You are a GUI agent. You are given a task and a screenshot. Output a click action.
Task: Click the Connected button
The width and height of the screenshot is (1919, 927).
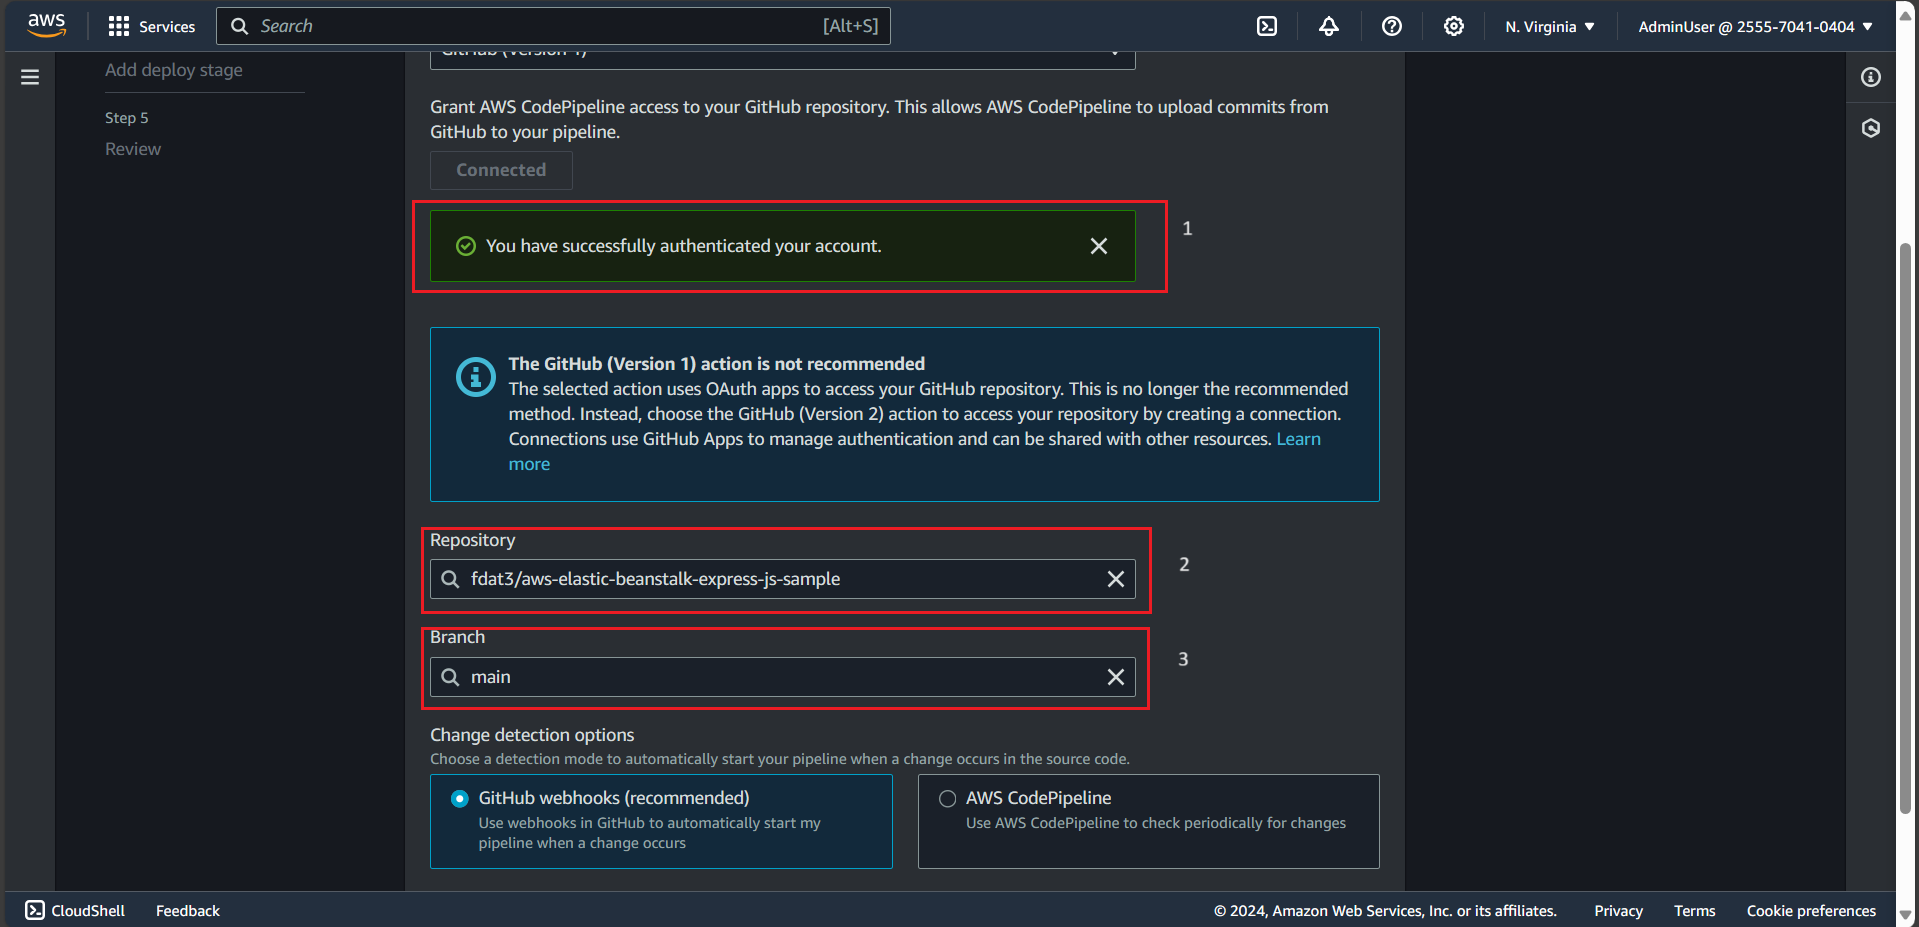click(501, 170)
